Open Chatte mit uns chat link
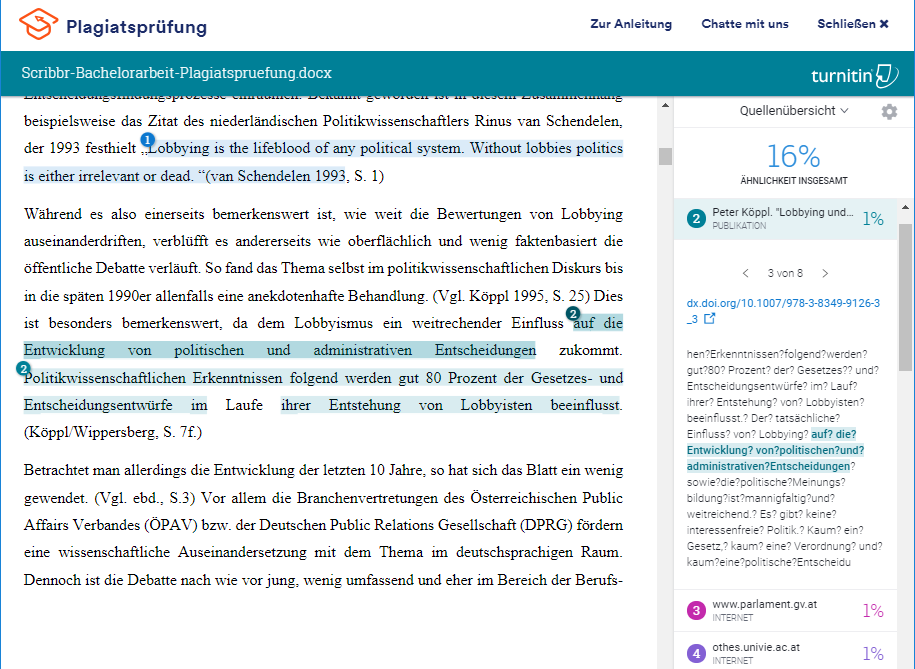The image size is (915, 669). coord(745,24)
